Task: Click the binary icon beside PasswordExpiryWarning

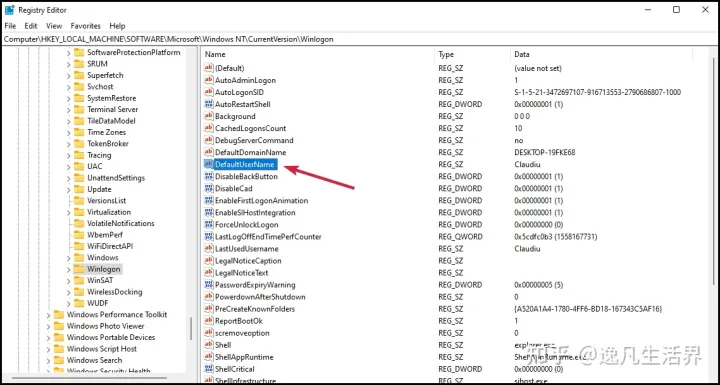Action: [x=209, y=285]
